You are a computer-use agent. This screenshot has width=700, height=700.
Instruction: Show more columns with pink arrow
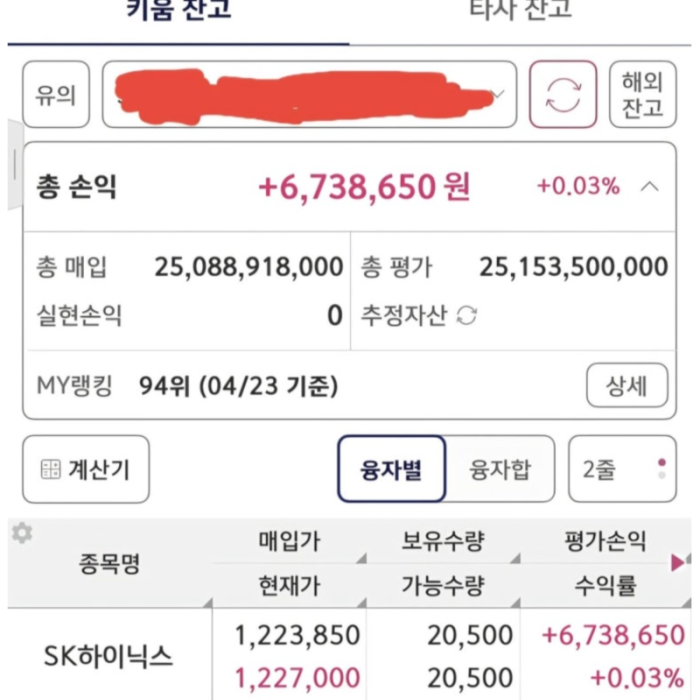click(679, 562)
